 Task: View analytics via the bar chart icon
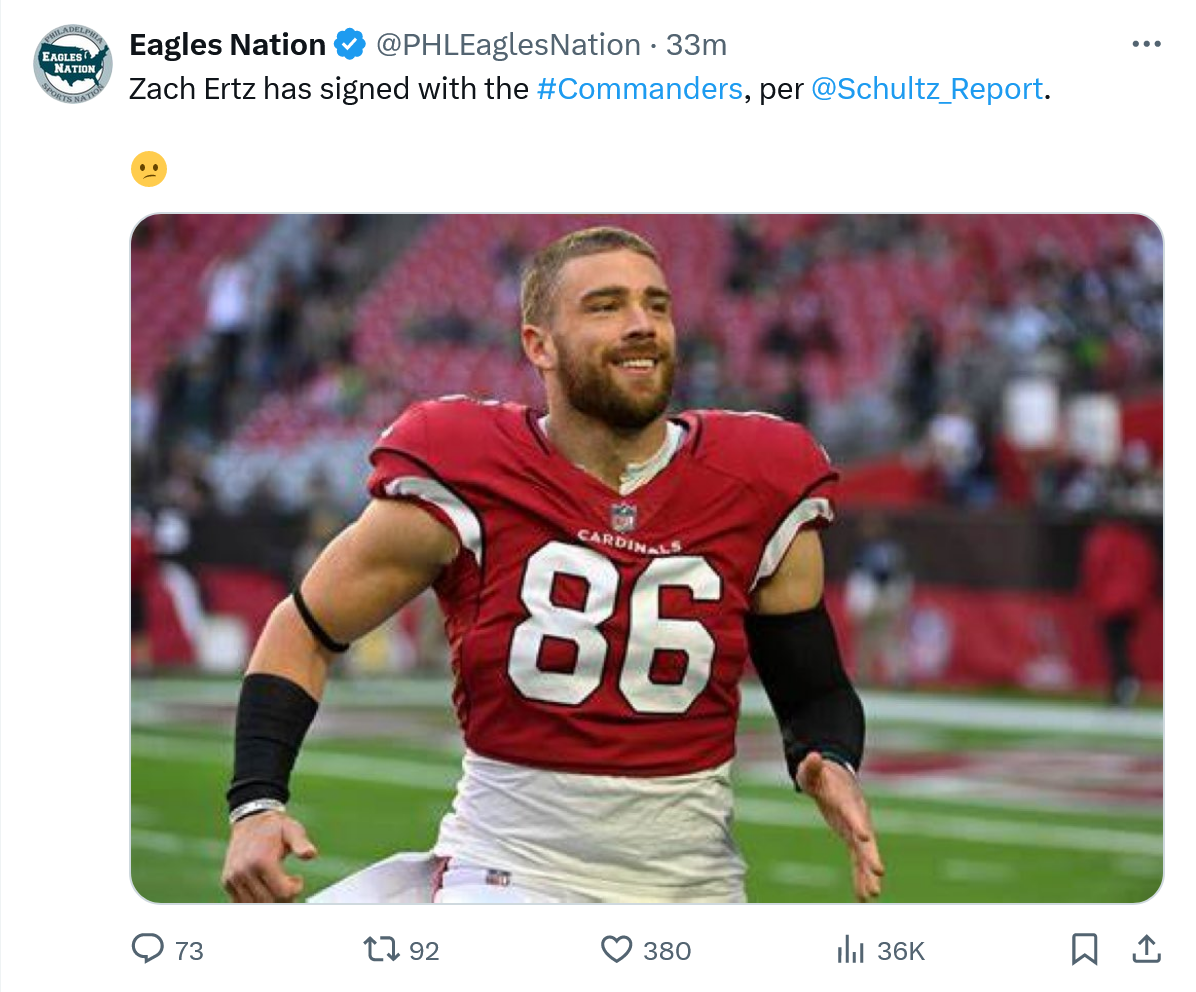(850, 949)
